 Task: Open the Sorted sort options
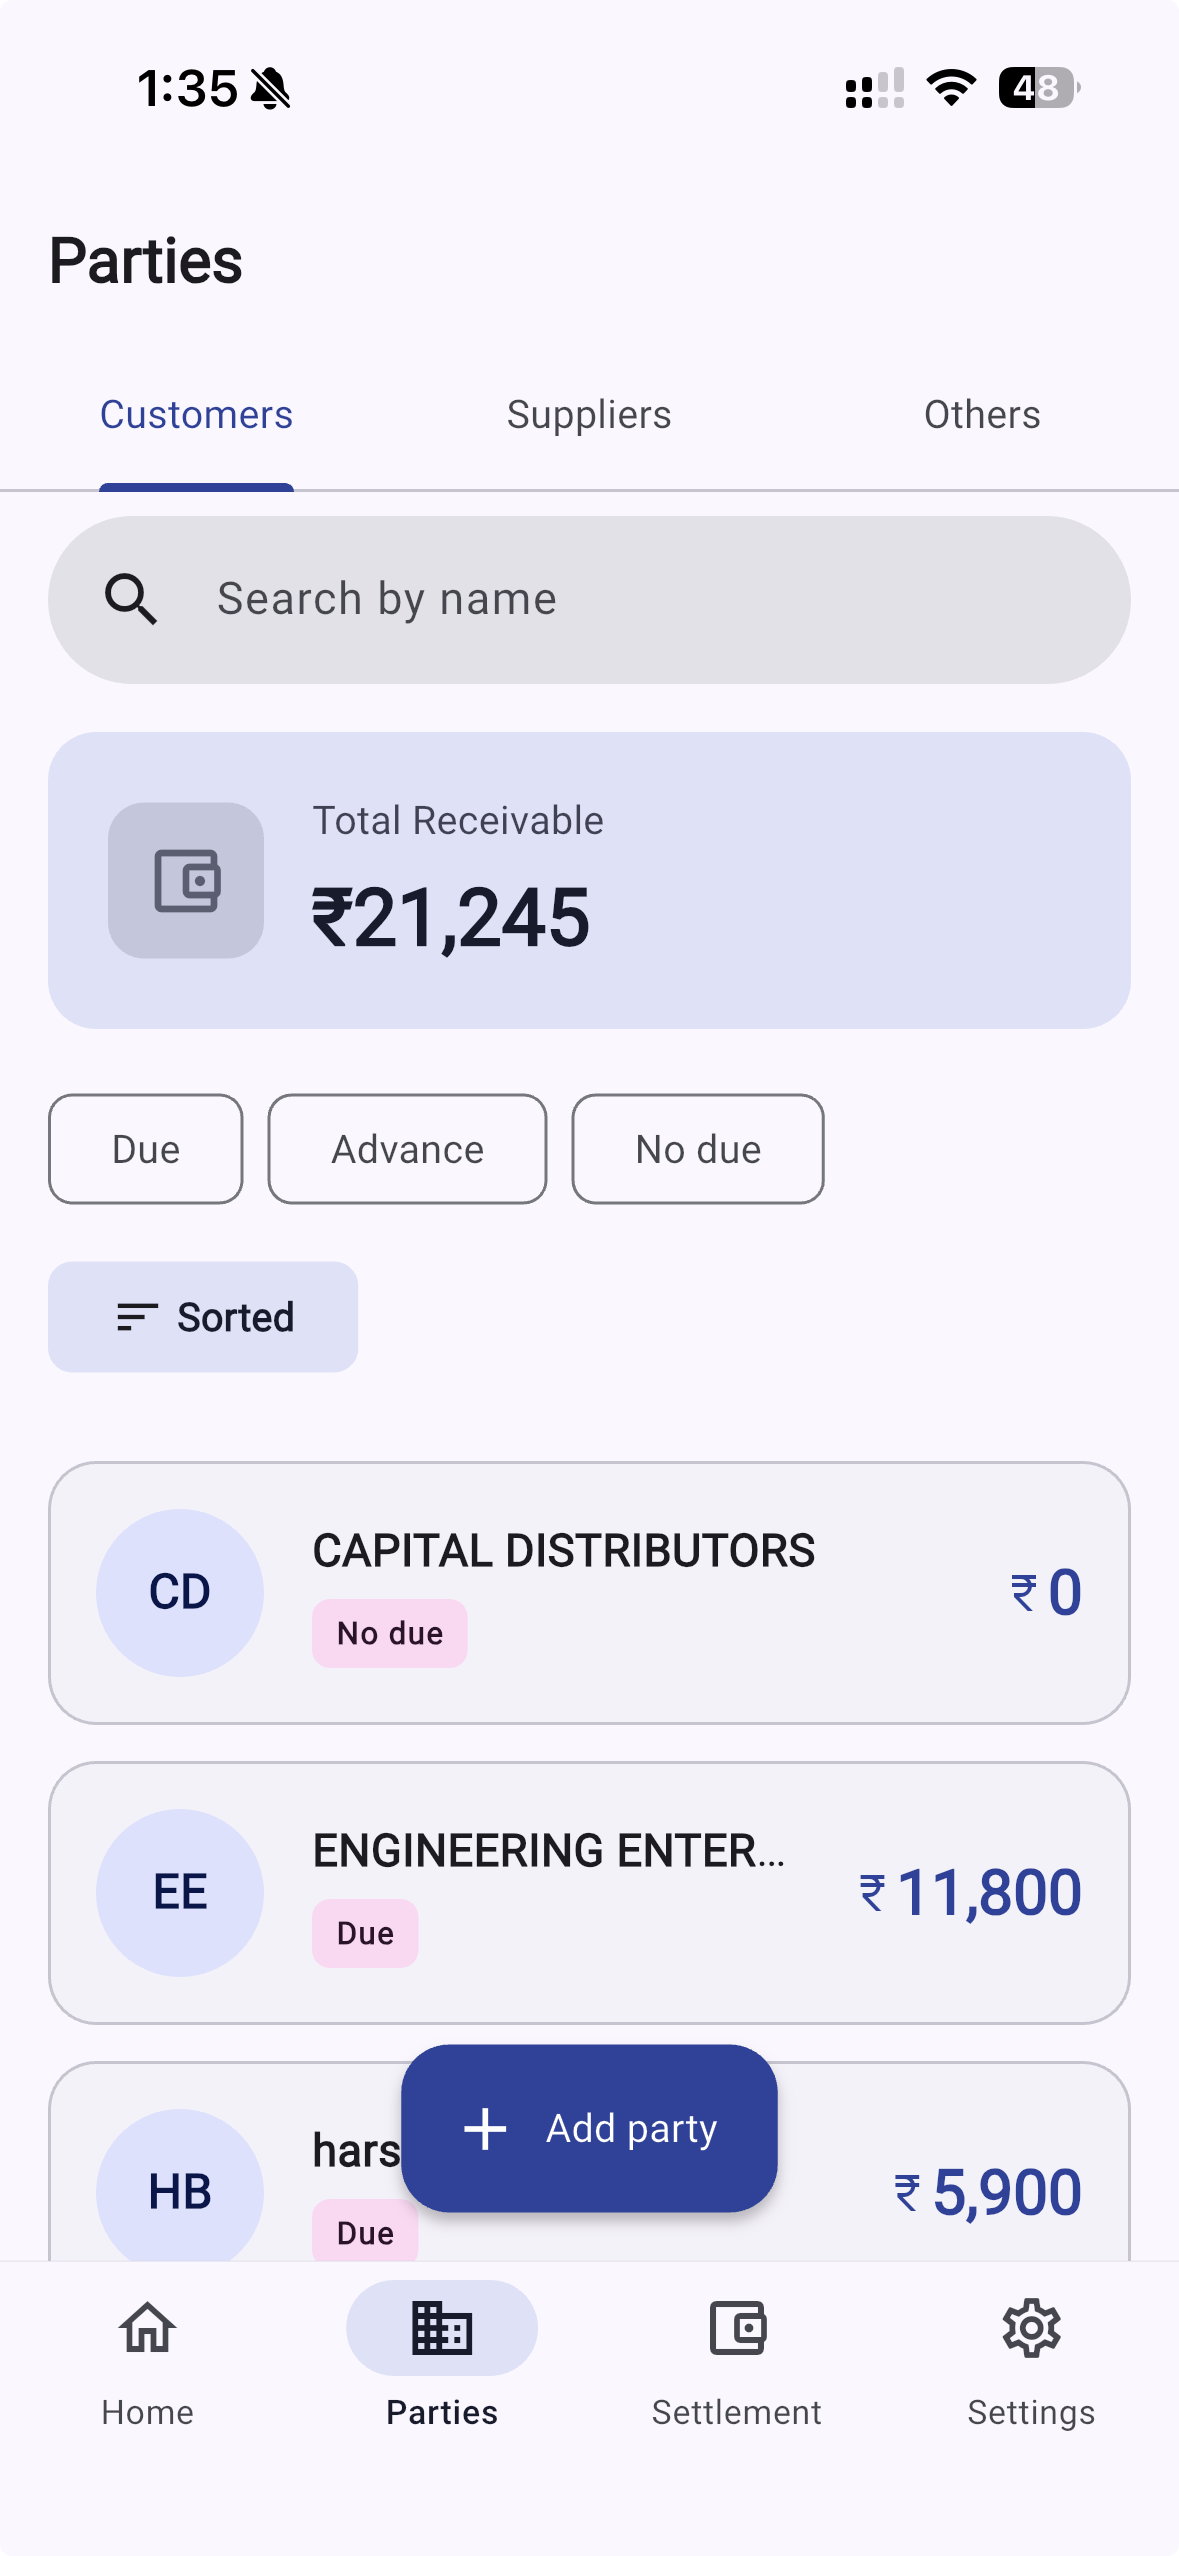(203, 1317)
